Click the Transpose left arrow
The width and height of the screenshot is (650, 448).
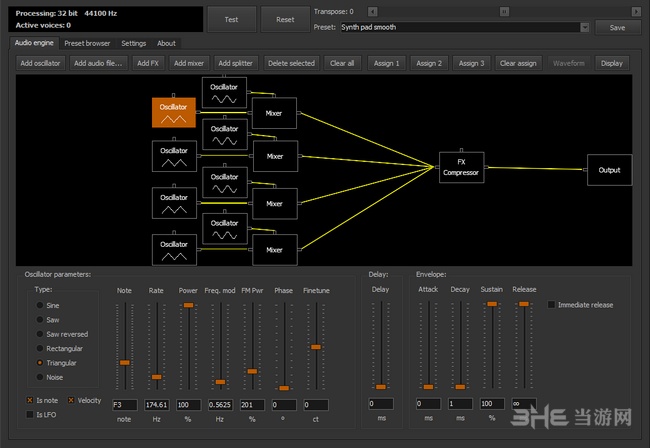pyautogui.click(x=373, y=12)
